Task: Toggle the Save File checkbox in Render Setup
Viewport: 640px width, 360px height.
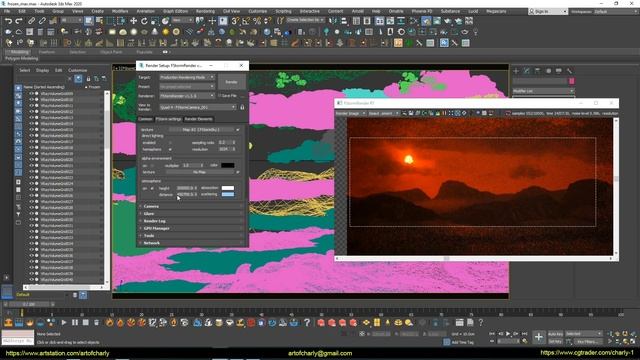Action: [x=219, y=96]
